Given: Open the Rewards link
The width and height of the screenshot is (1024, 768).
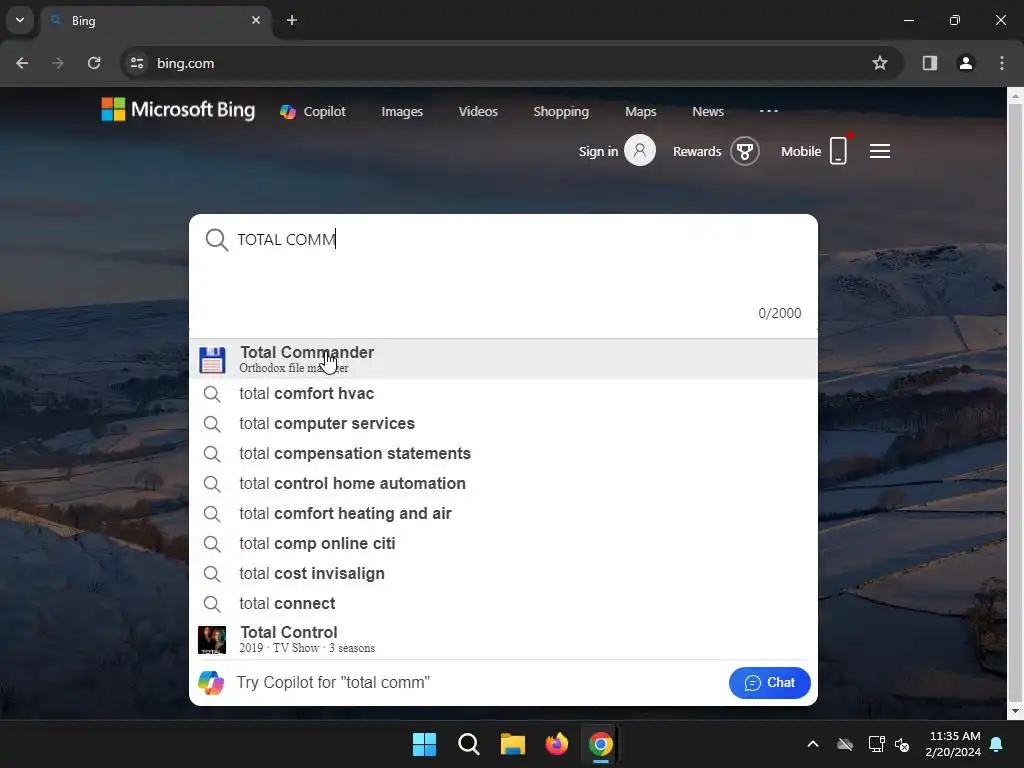Looking at the screenshot, I should (697, 152).
